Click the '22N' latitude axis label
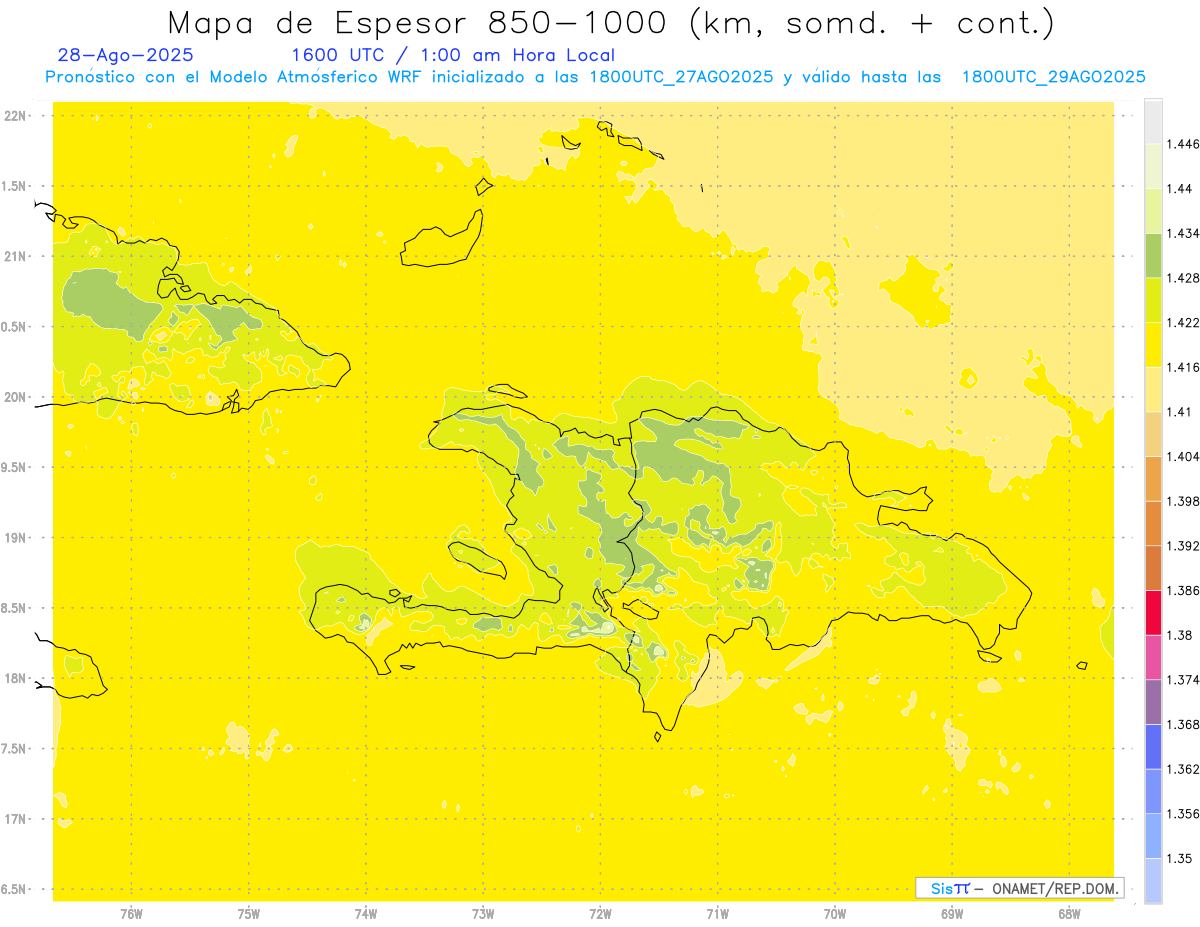1200x927 pixels. (x=16, y=116)
